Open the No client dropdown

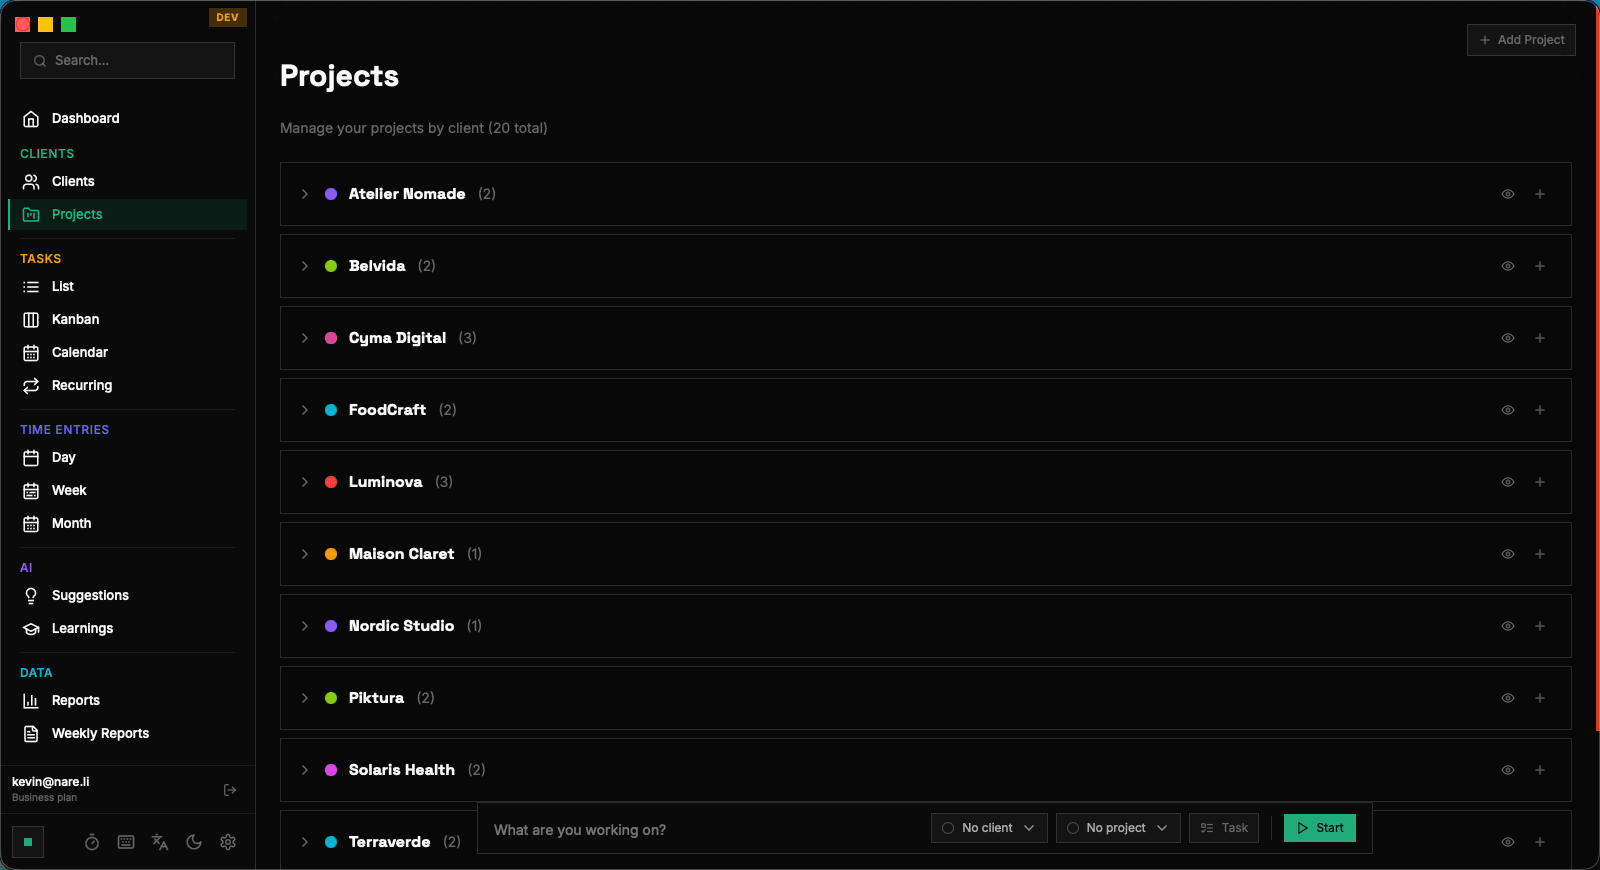coord(989,828)
